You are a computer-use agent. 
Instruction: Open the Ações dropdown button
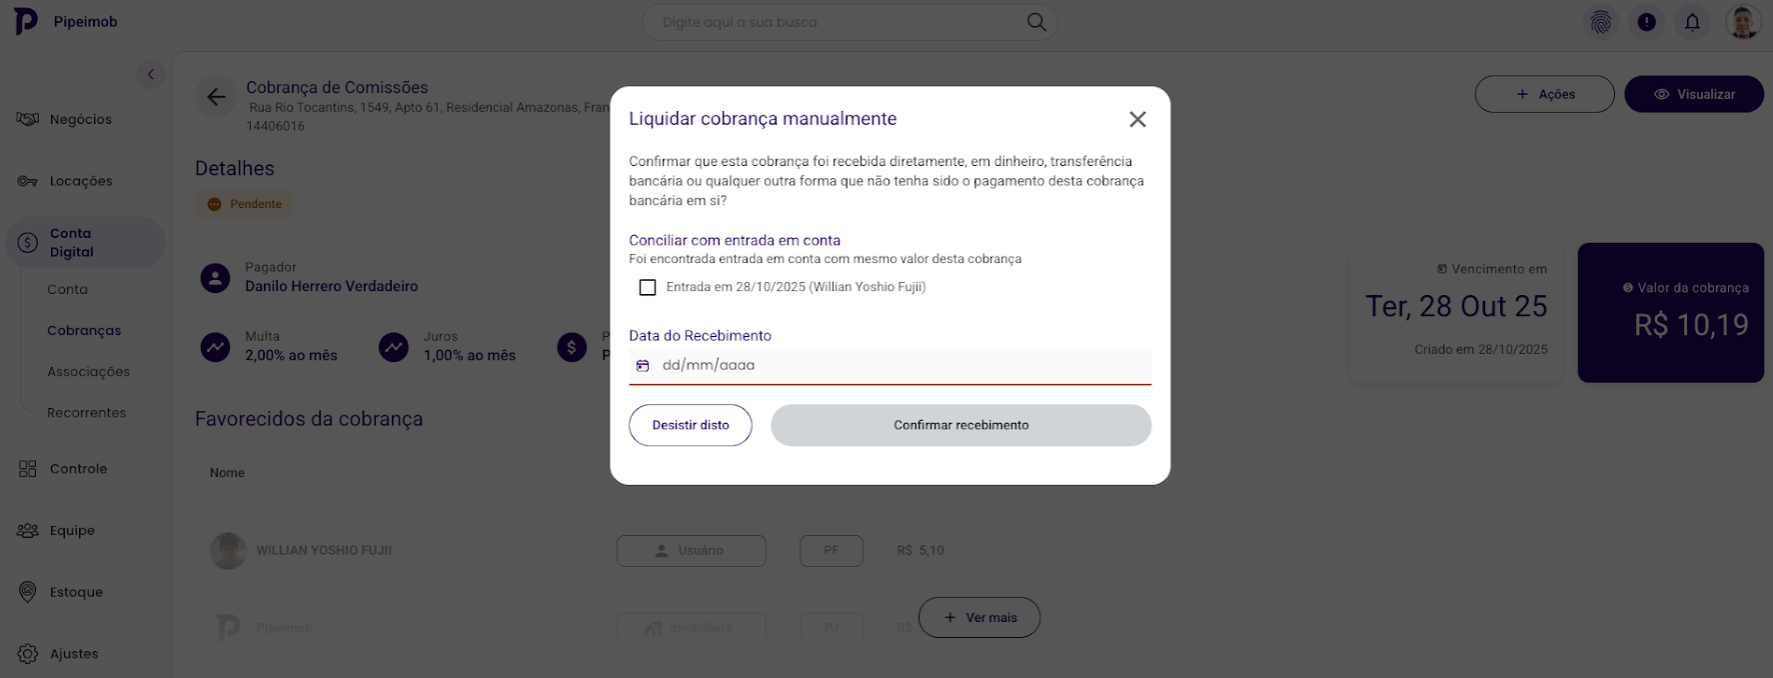click(1544, 94)
